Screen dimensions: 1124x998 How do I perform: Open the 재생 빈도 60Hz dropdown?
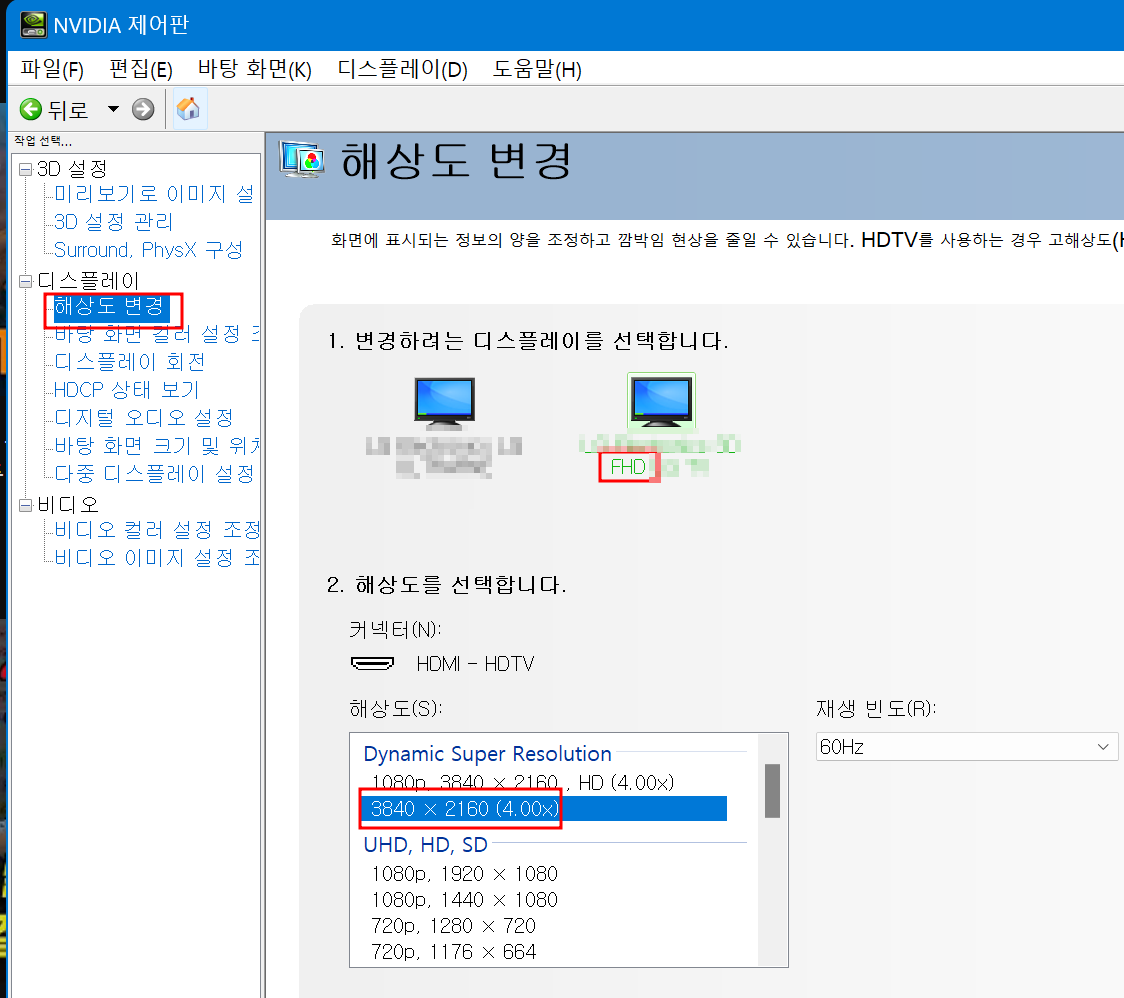(966, 747)
